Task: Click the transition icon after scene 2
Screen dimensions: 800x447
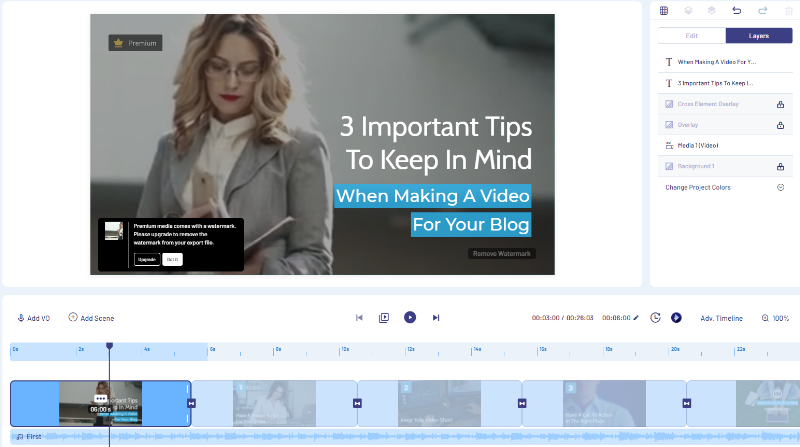Action: [x=522, y=403]
